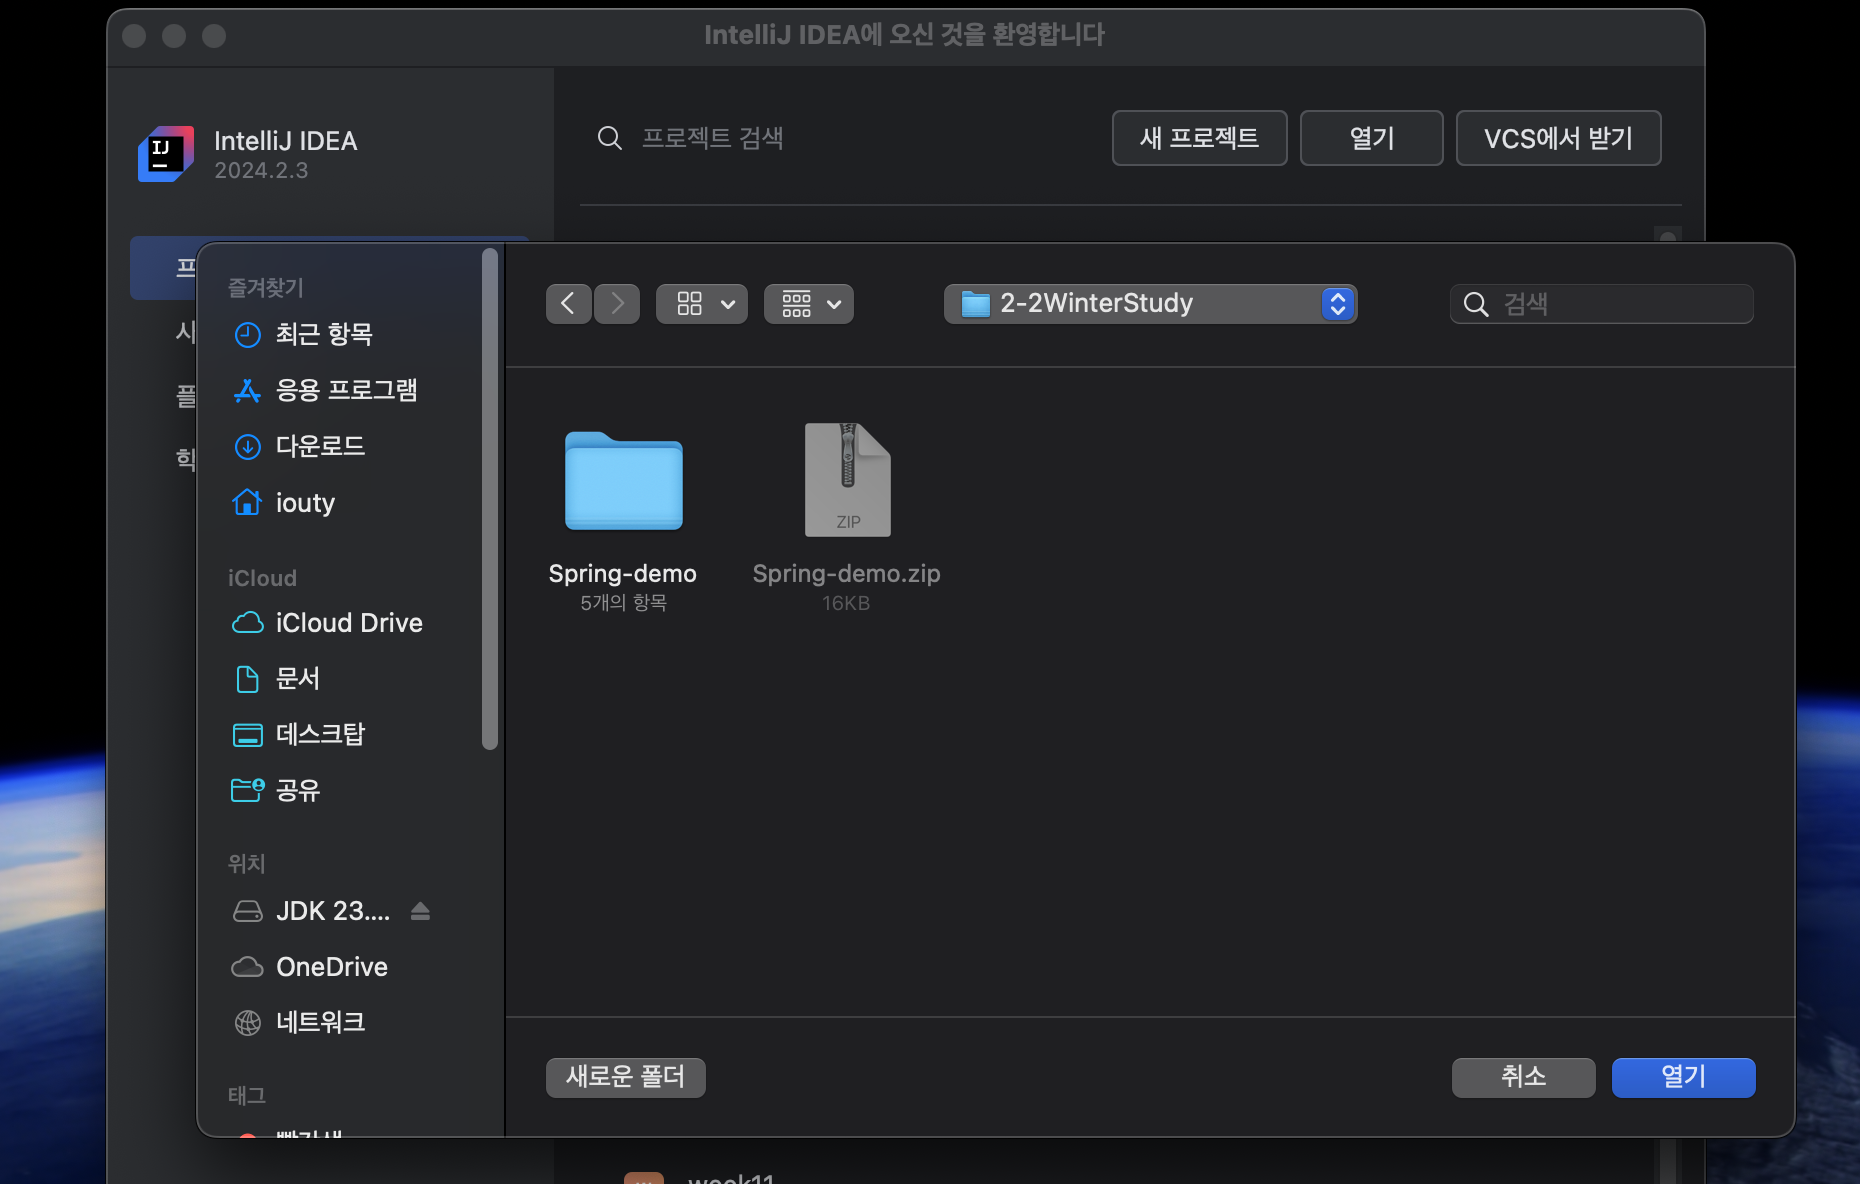Click the search magnifier in file dialog
1860x1184 pixels.
1476,304
